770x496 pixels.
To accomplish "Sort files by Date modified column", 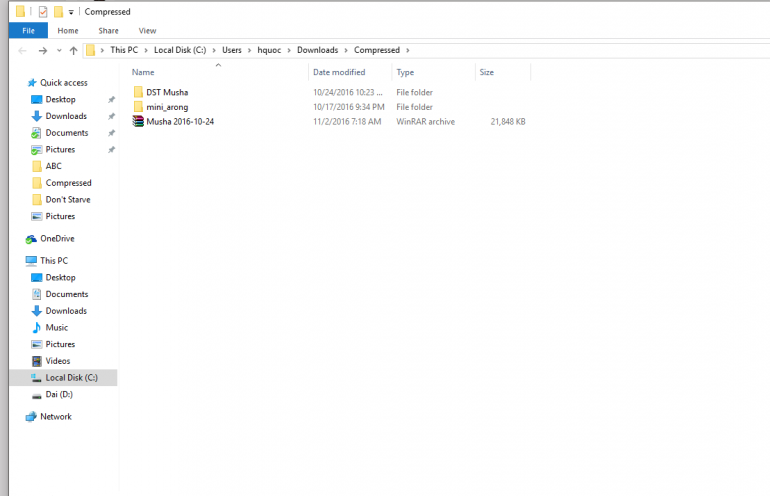I will click(x=339, y=72).
